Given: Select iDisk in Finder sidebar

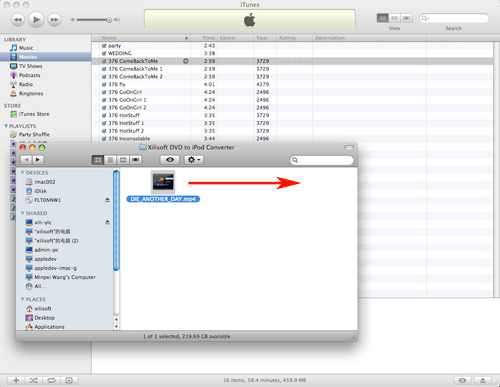Looking at the screenshot, I should click(36, 191).
